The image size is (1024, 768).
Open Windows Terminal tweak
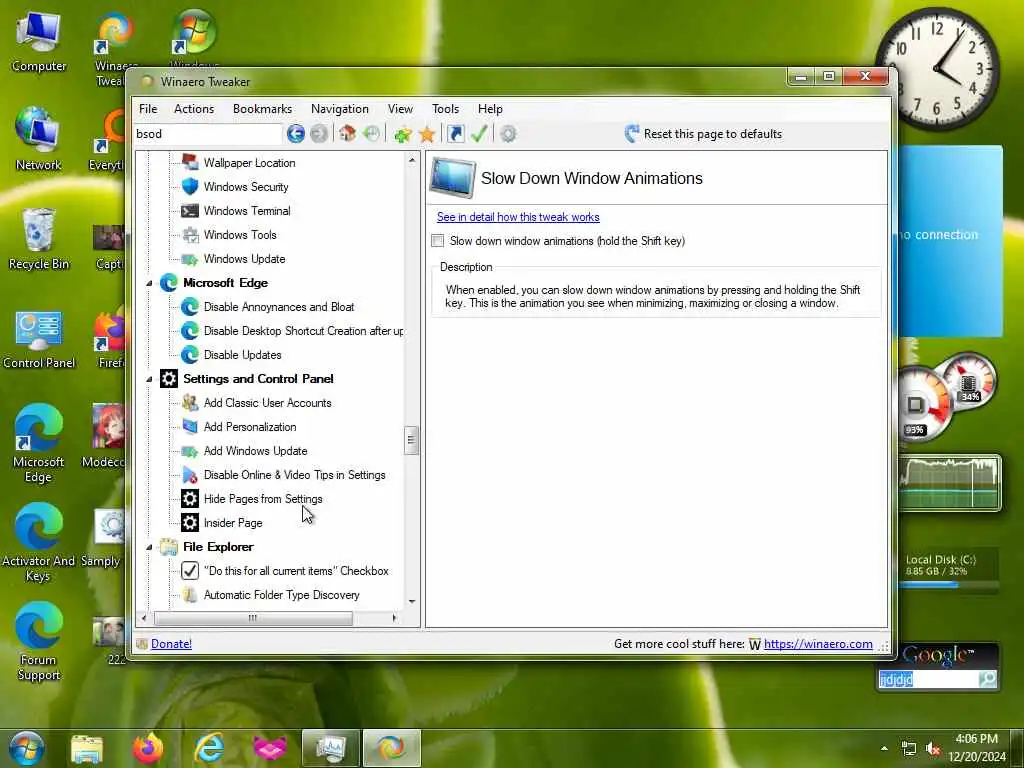coord(247,211)
